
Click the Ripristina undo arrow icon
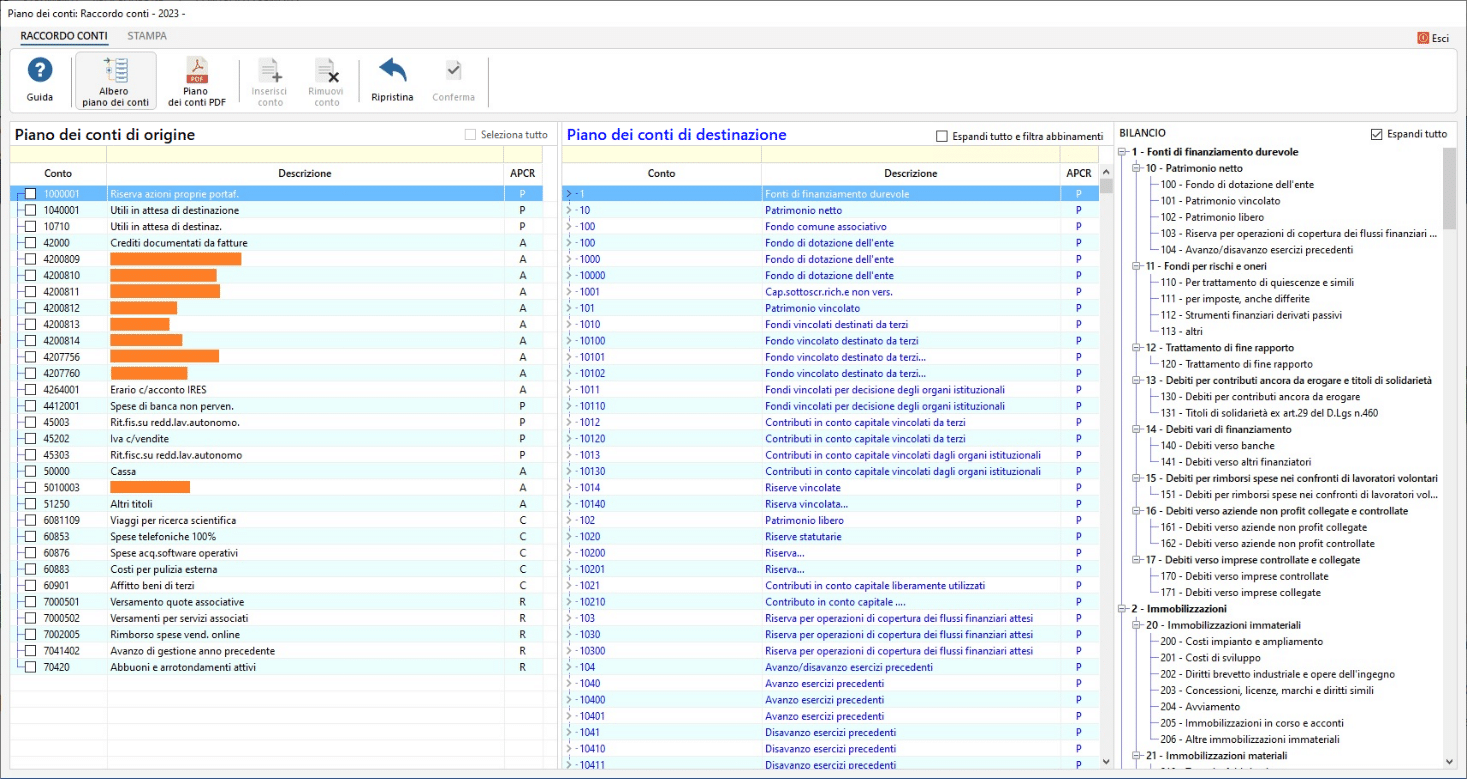click(x=392, y=71)
